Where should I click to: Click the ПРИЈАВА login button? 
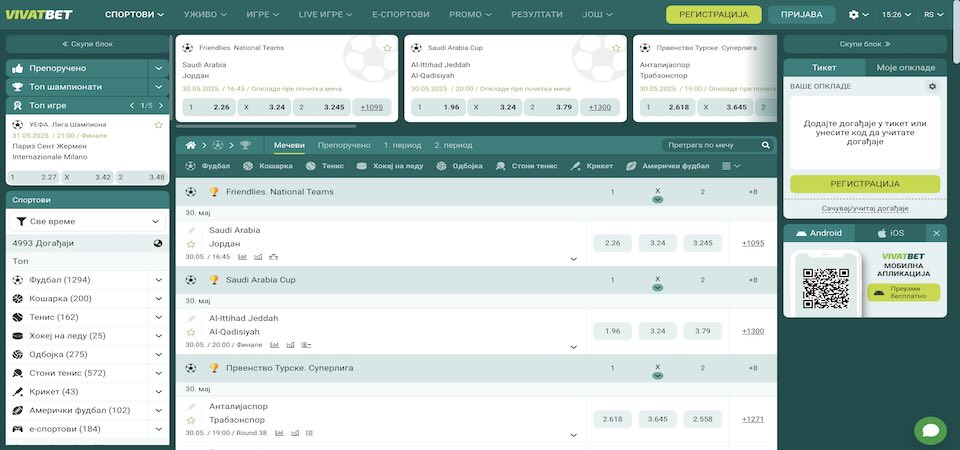801,15
